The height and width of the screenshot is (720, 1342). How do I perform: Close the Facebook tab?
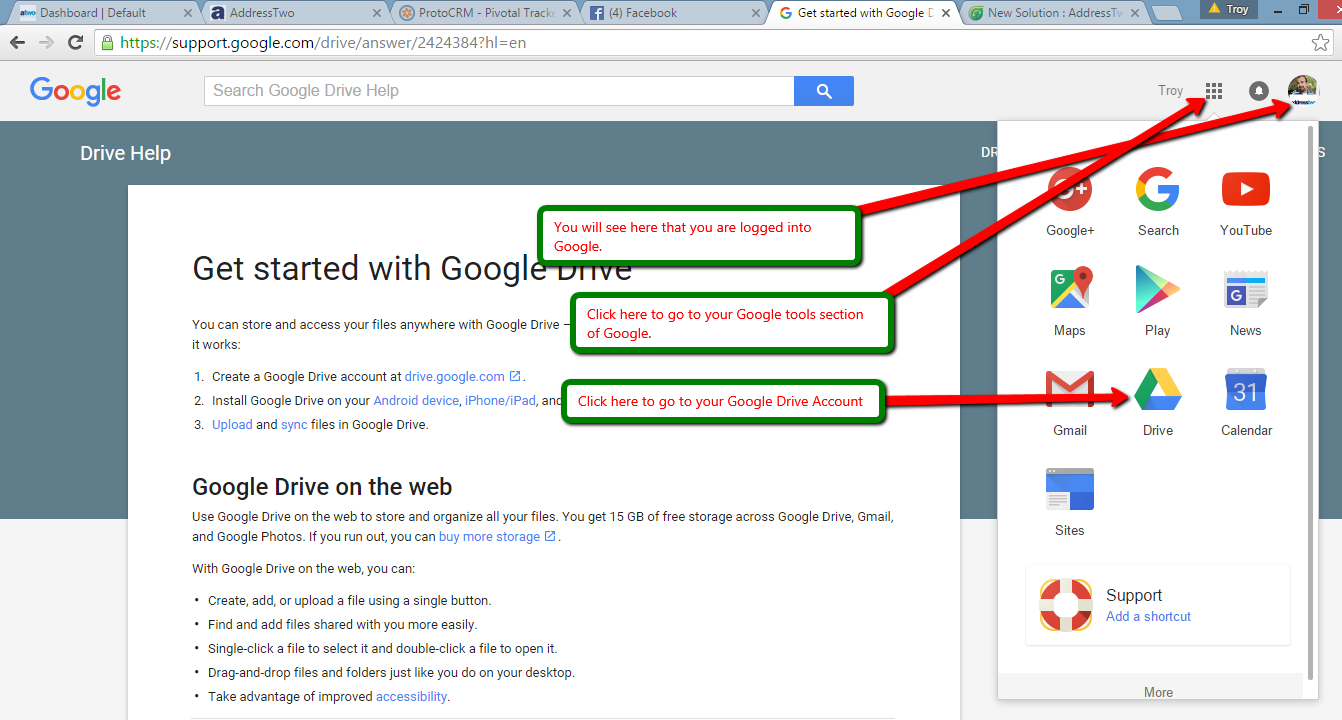tap(756, 13)
